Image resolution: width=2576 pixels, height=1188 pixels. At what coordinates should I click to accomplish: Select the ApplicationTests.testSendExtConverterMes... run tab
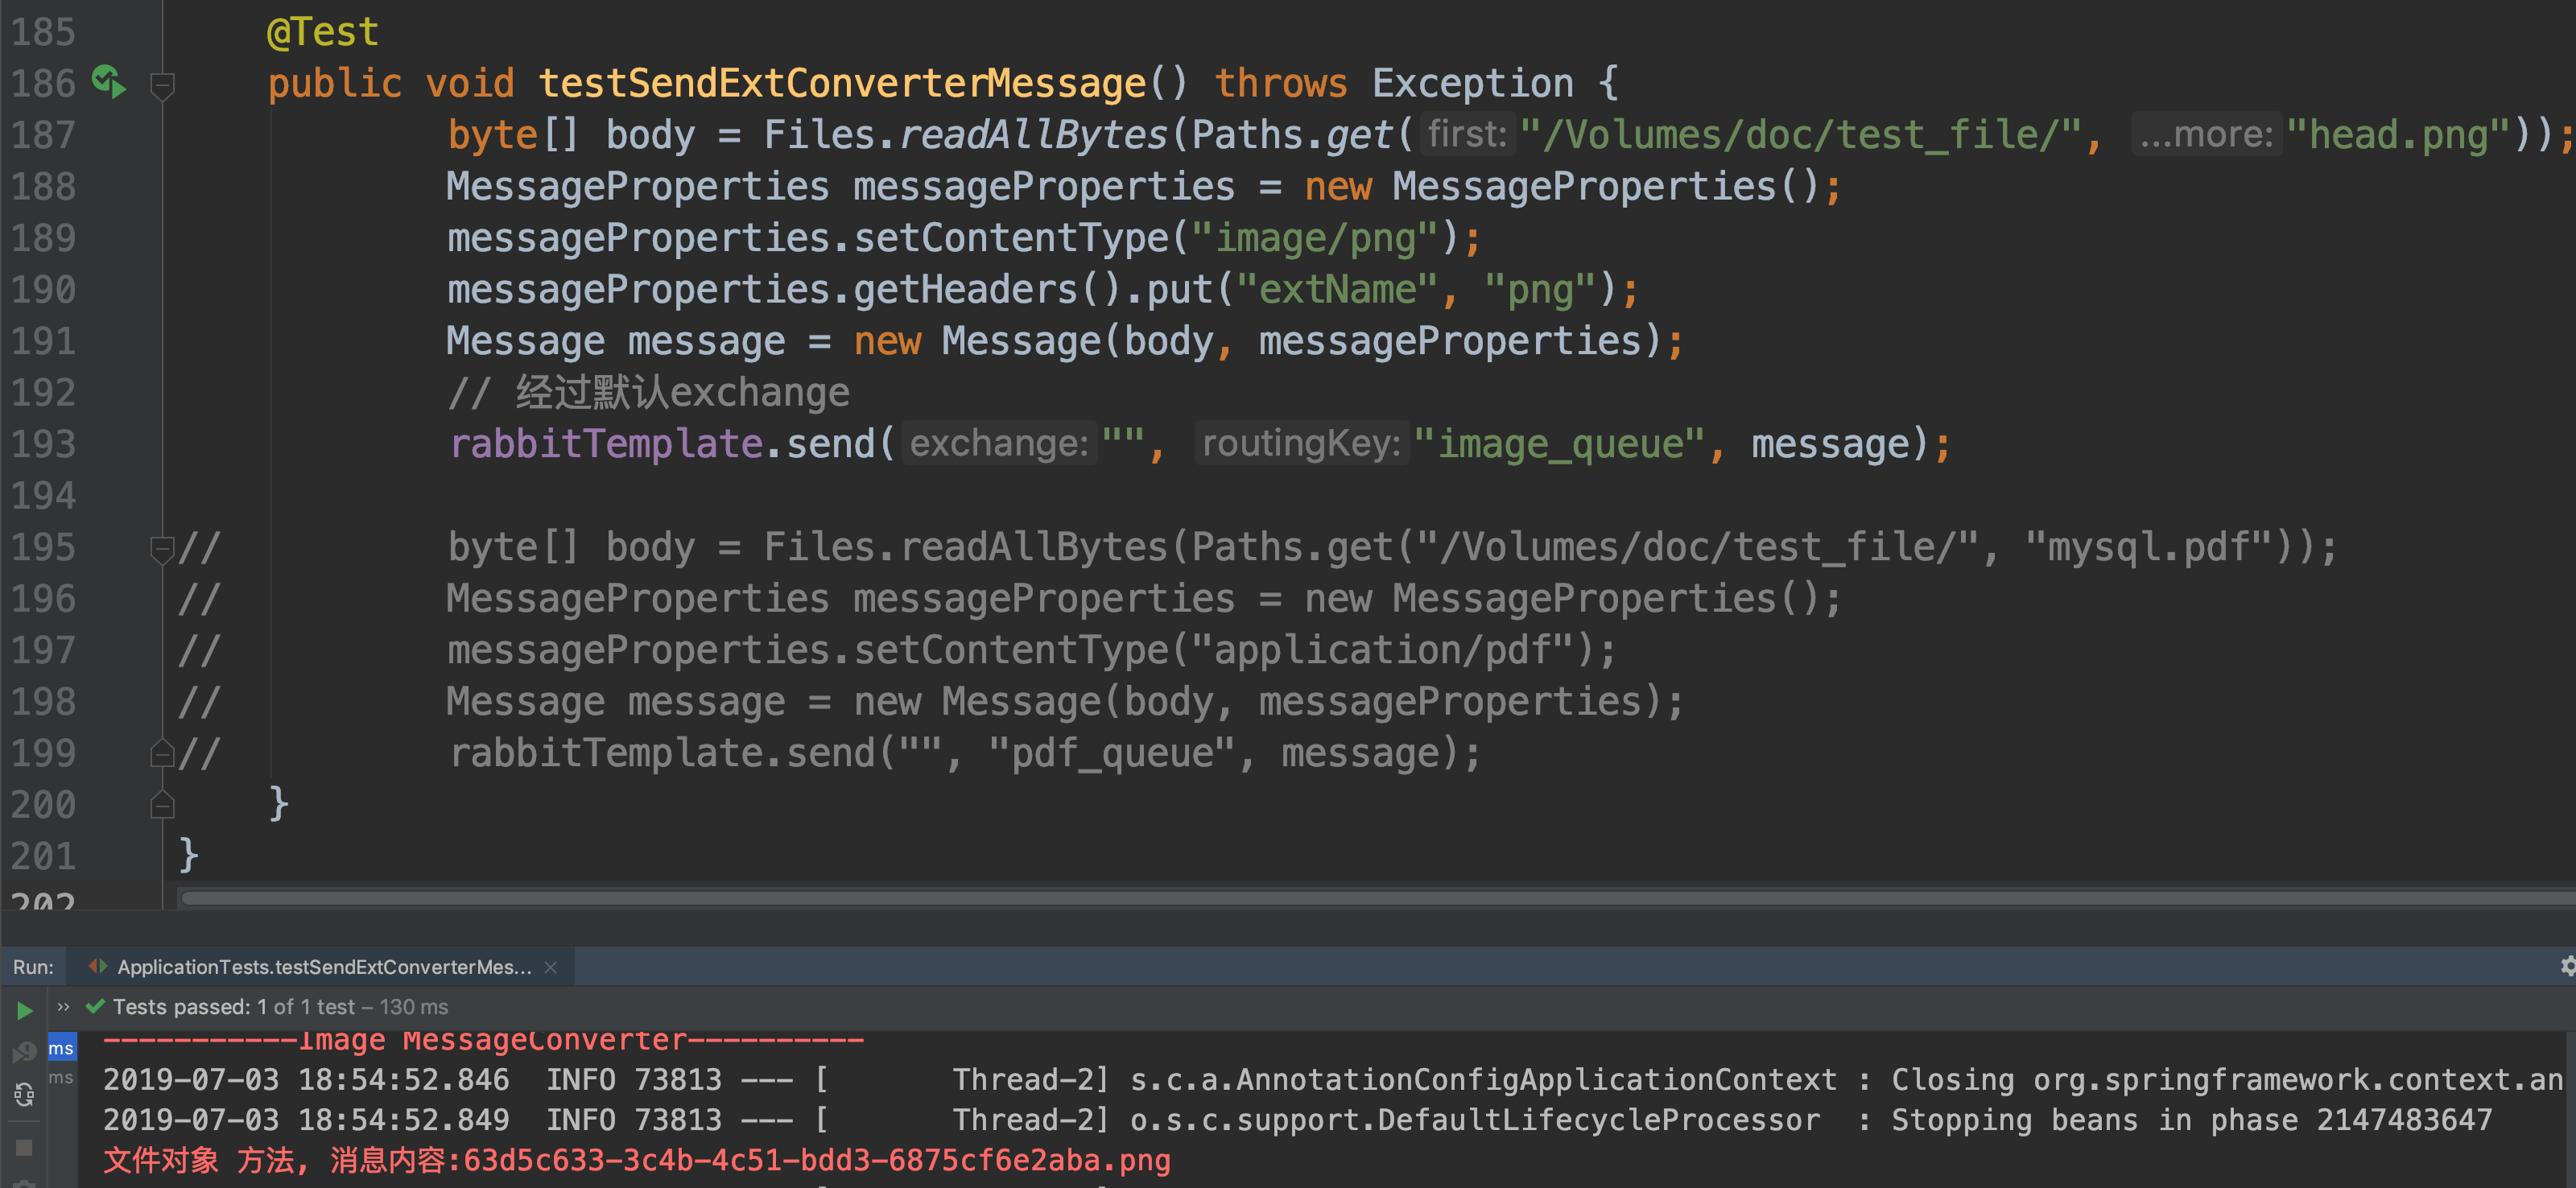[x=324, y=967]
